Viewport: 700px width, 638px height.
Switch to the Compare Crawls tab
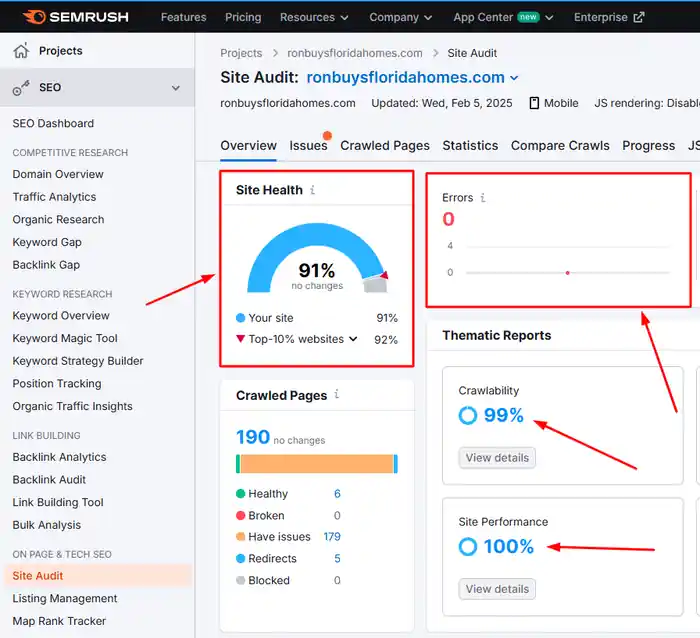tap(560, 146)
